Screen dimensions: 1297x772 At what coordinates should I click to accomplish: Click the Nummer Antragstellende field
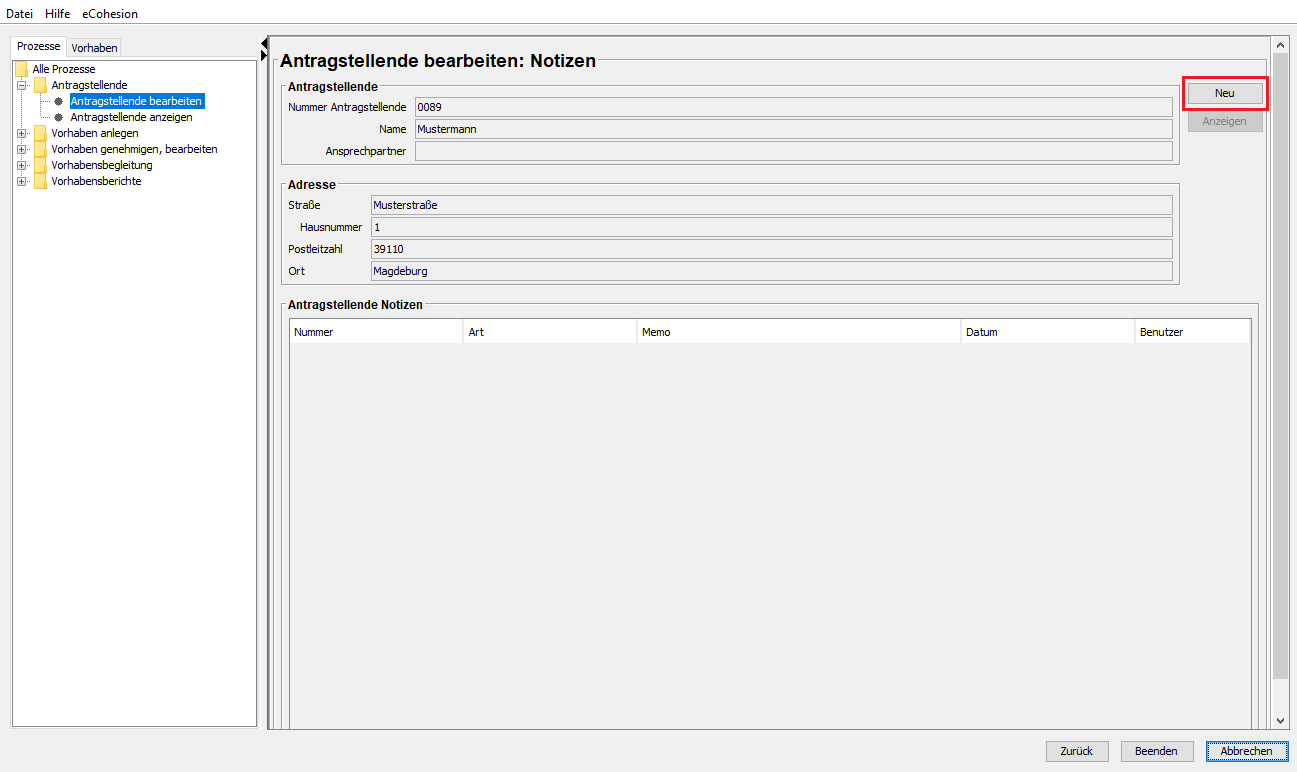(x=793, y=107)
